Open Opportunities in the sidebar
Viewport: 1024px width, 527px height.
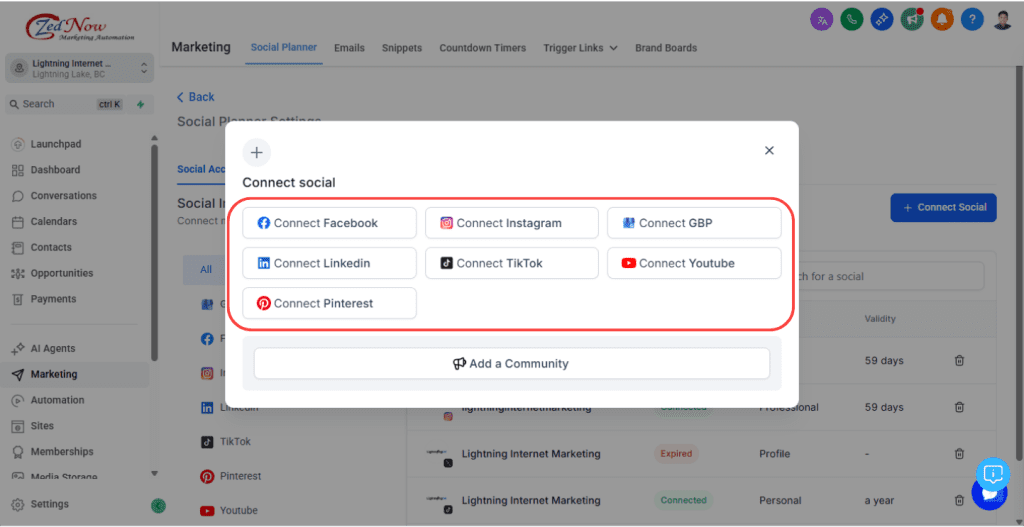pyautogui.click(x=61, y=273)
